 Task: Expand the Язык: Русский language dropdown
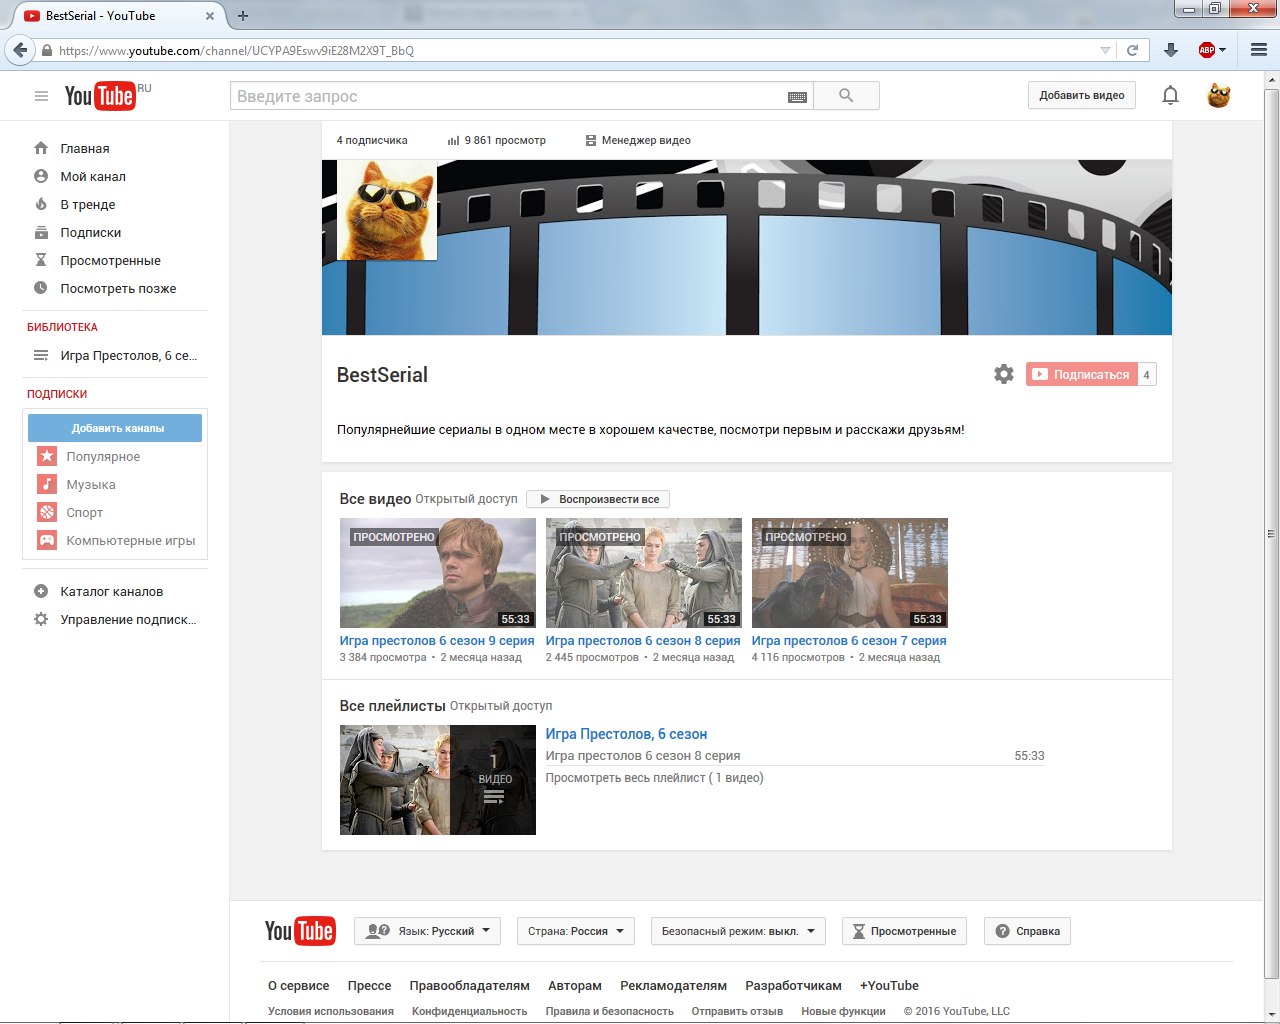click(428, 931)
